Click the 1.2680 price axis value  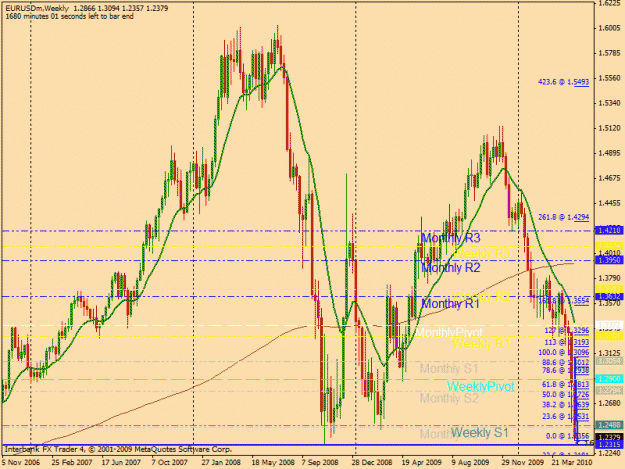coord(609,403)
